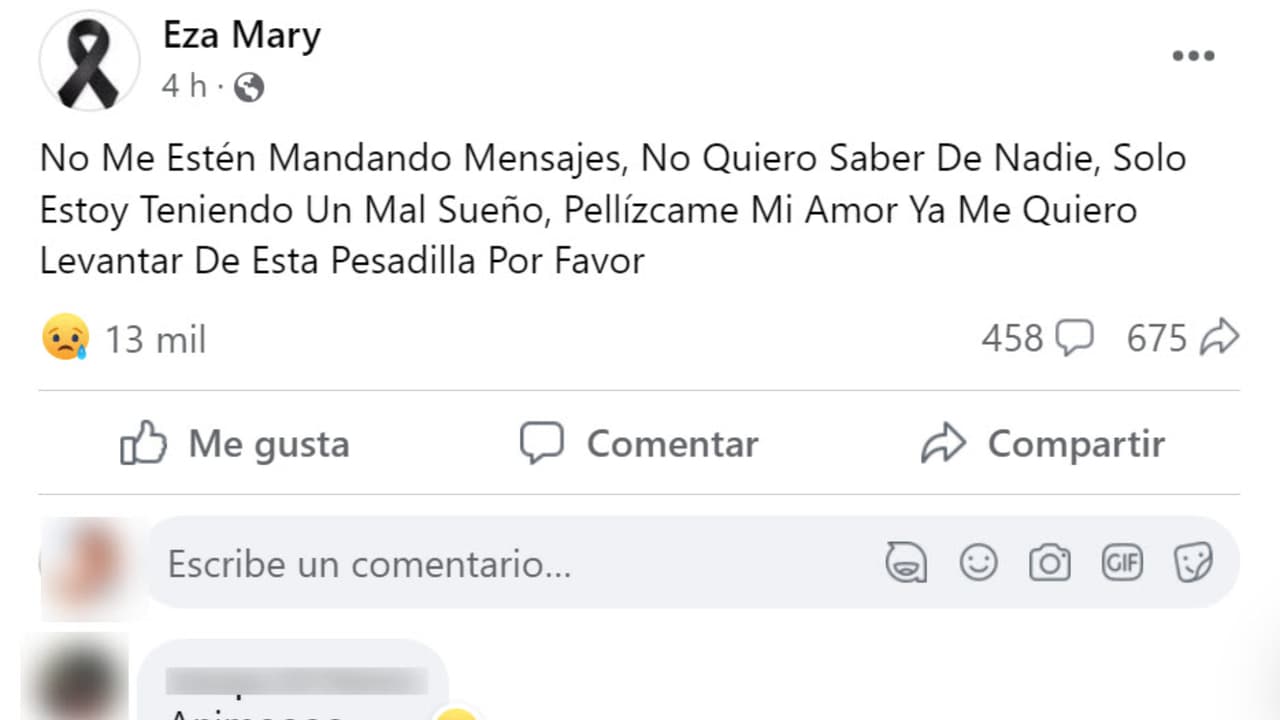Open Eza Mary's profile
Viewport: 1280px width, 720px height.
pos(240,33)
